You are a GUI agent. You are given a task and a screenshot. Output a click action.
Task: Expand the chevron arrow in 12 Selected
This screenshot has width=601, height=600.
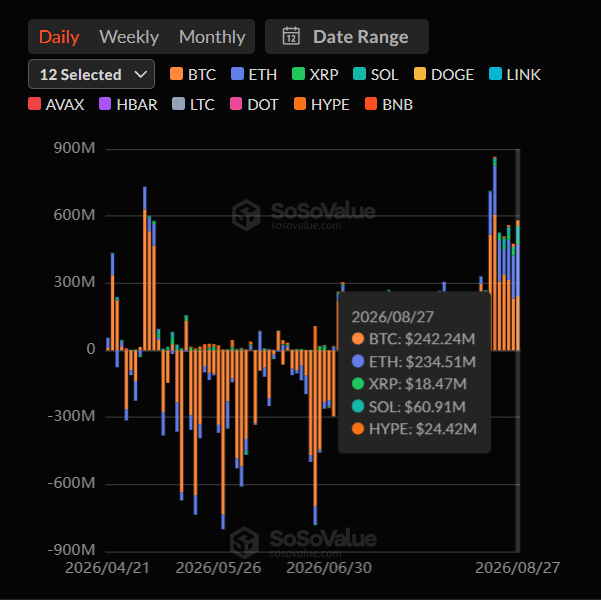click(x=141, y=74)
